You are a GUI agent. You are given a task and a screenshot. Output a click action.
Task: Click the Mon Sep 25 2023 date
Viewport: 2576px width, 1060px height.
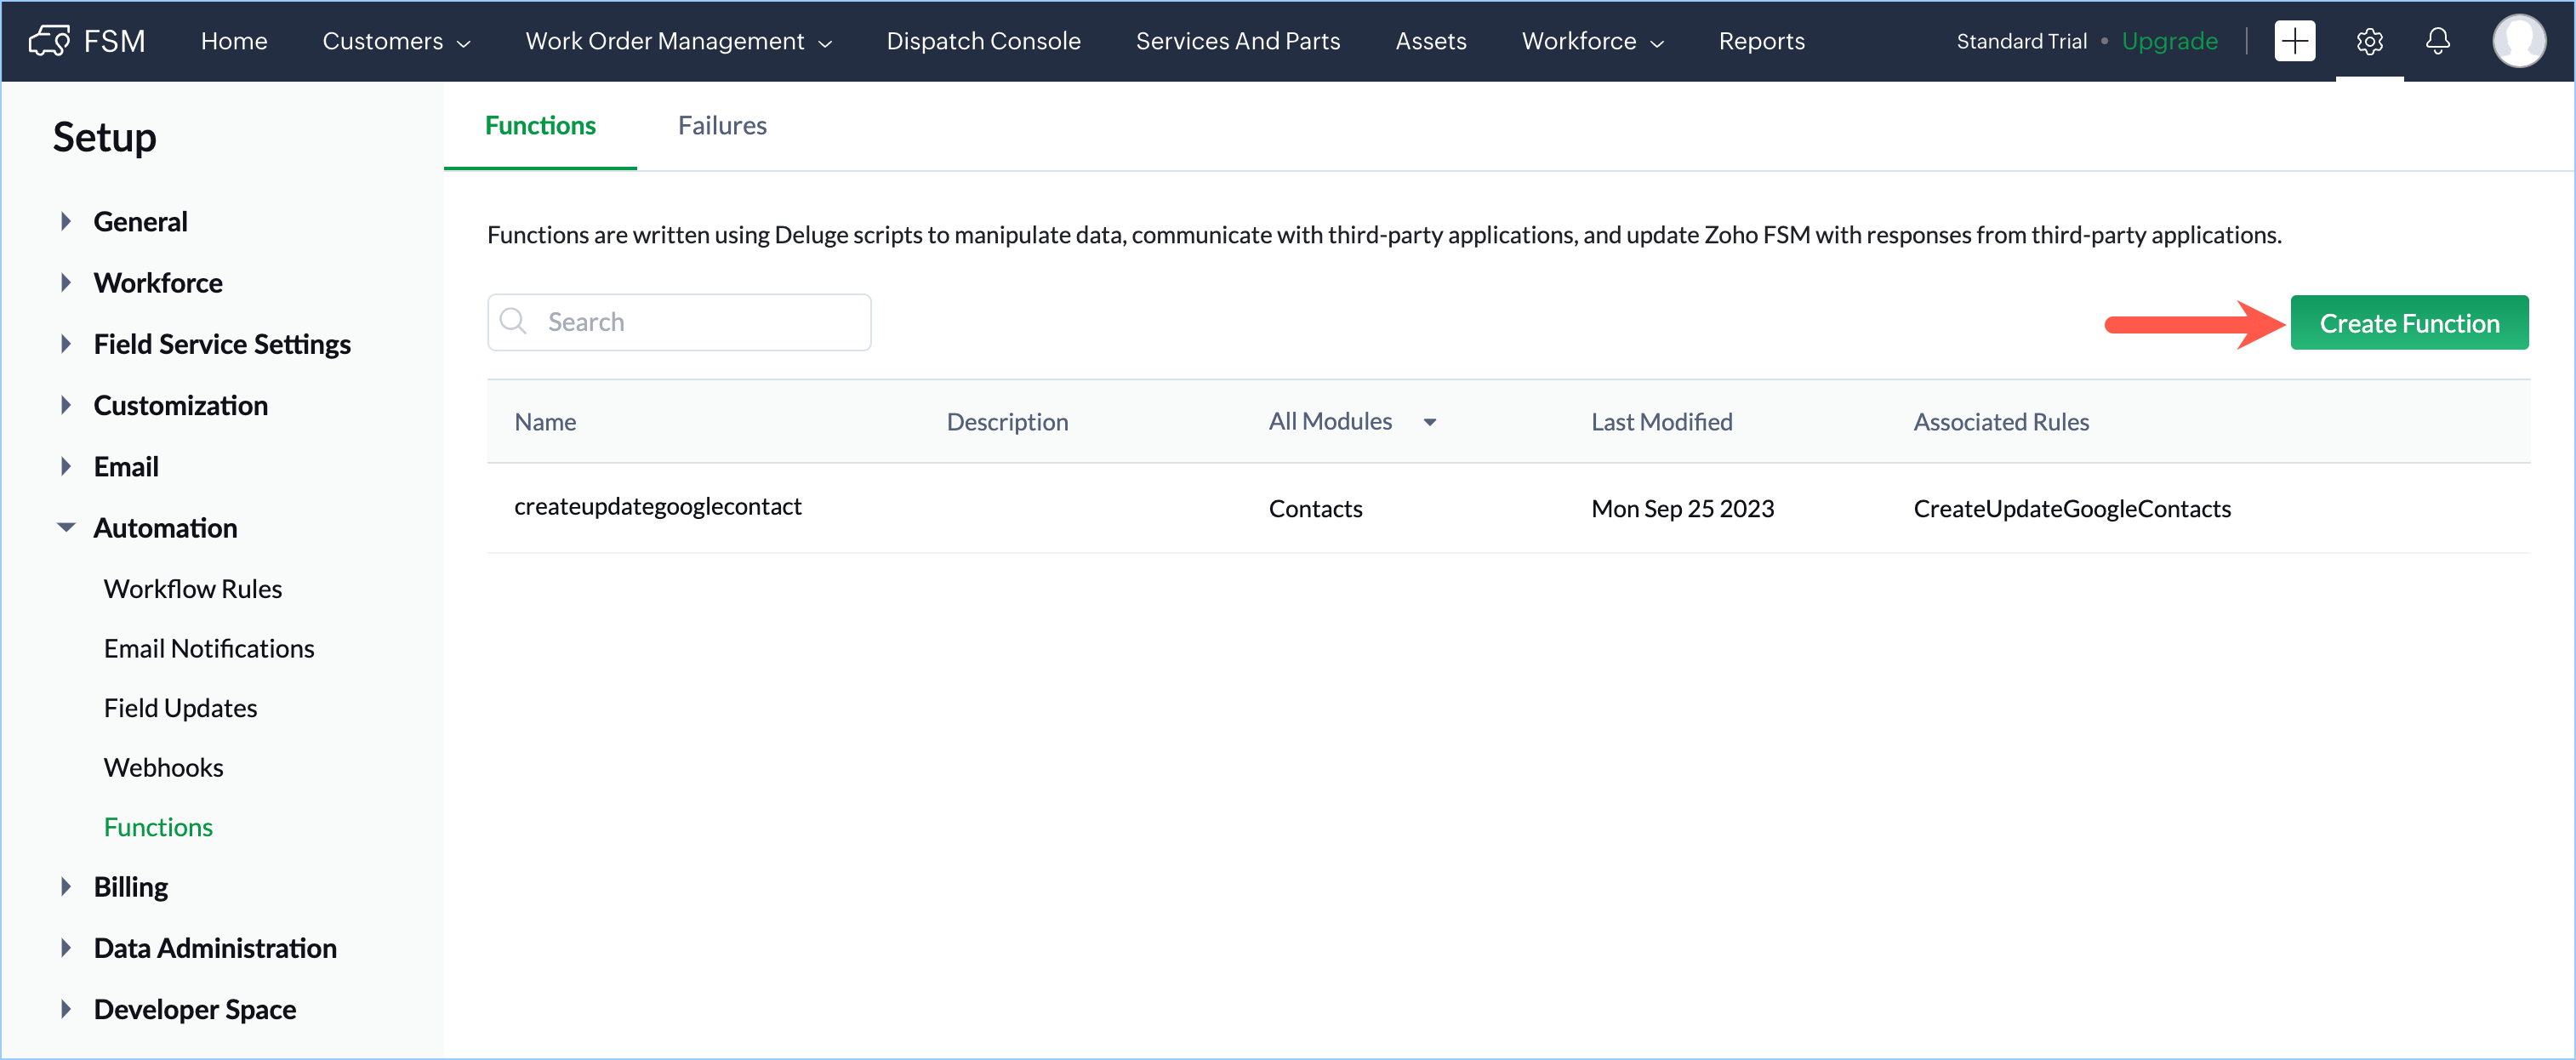click(1682, 508)
